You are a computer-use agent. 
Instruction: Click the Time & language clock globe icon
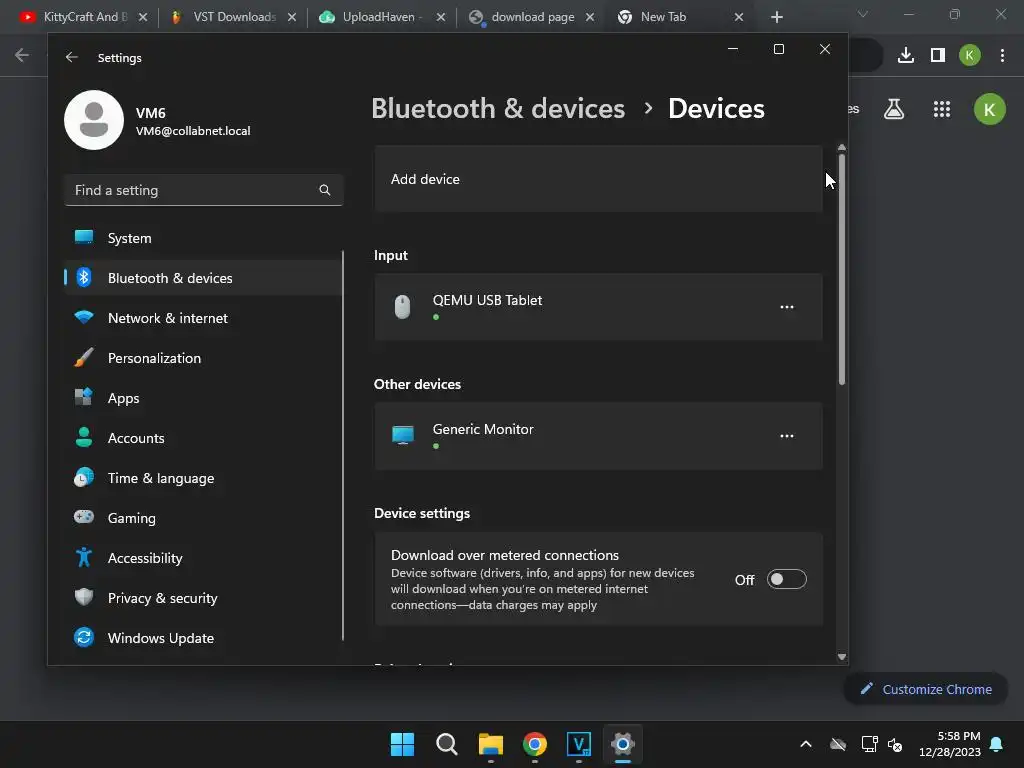click(x=84, y=477)
